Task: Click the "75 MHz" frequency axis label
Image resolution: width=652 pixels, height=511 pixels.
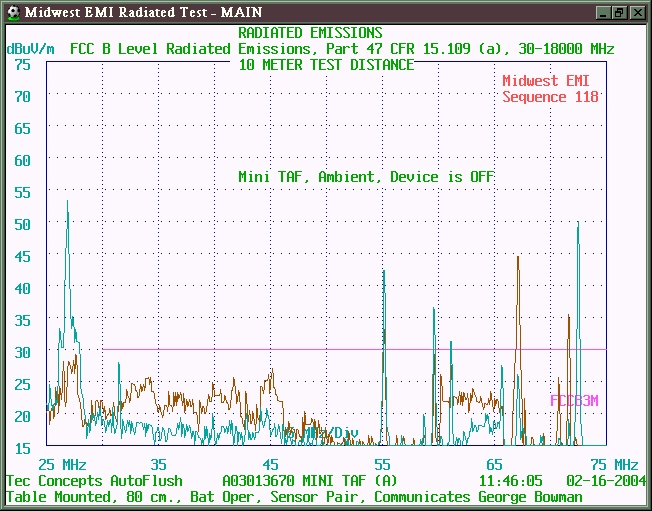Action: pos(612,465)
